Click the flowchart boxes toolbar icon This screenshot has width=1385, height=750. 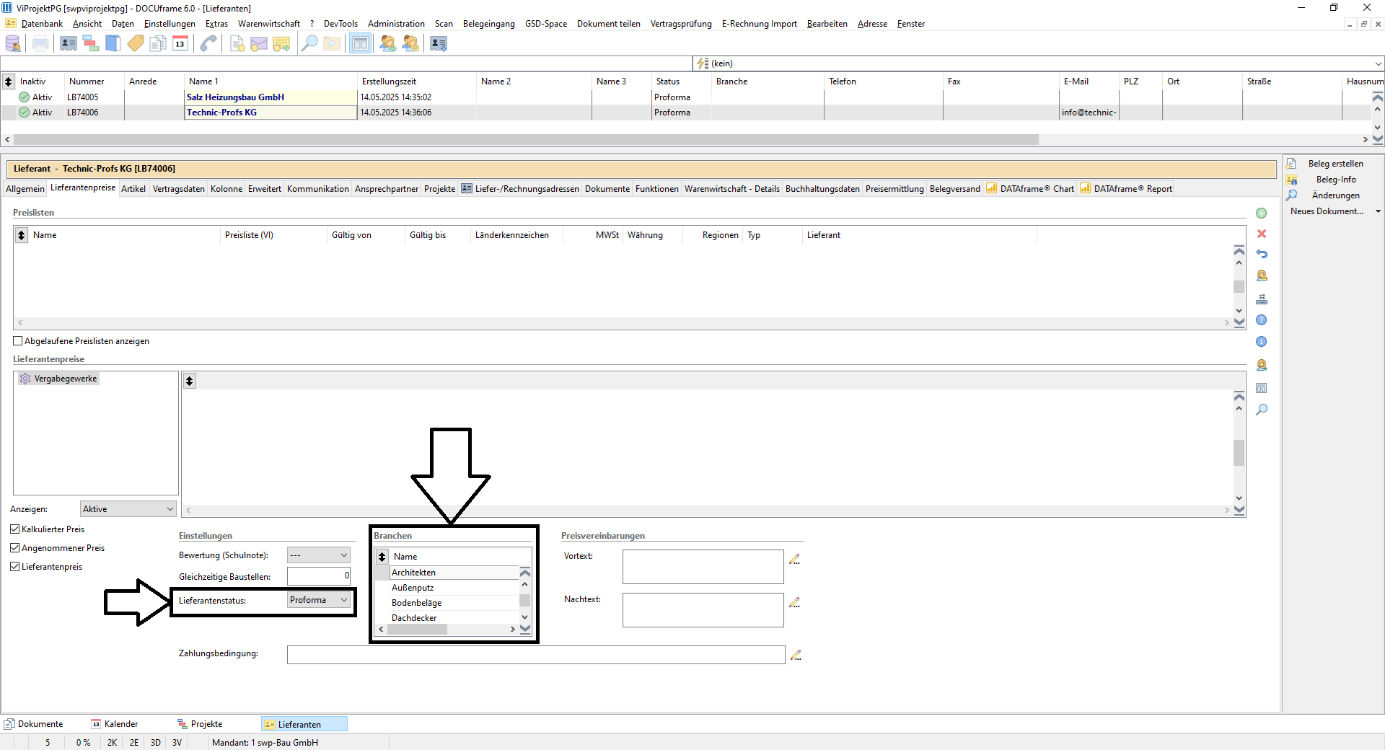click(90, 43)
